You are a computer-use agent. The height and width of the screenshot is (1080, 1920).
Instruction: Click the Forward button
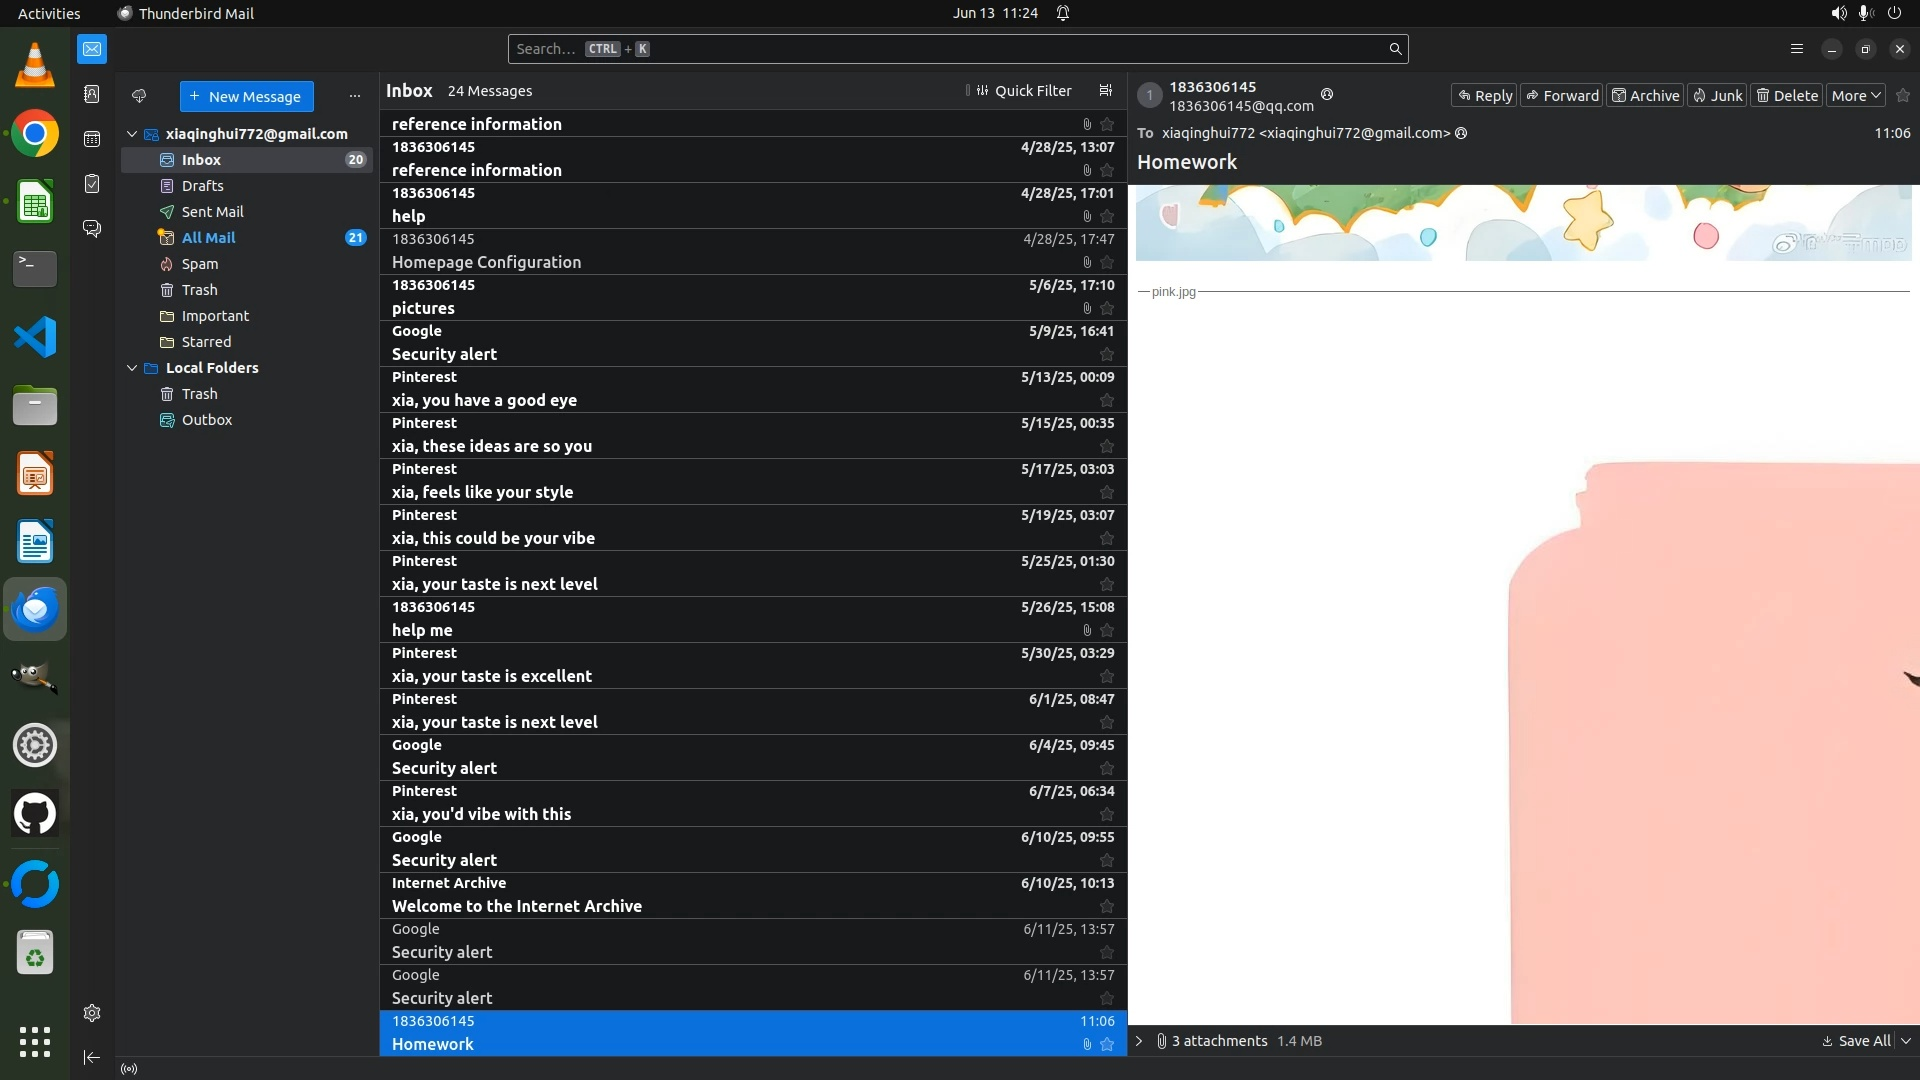click(x=1561, y=96)
